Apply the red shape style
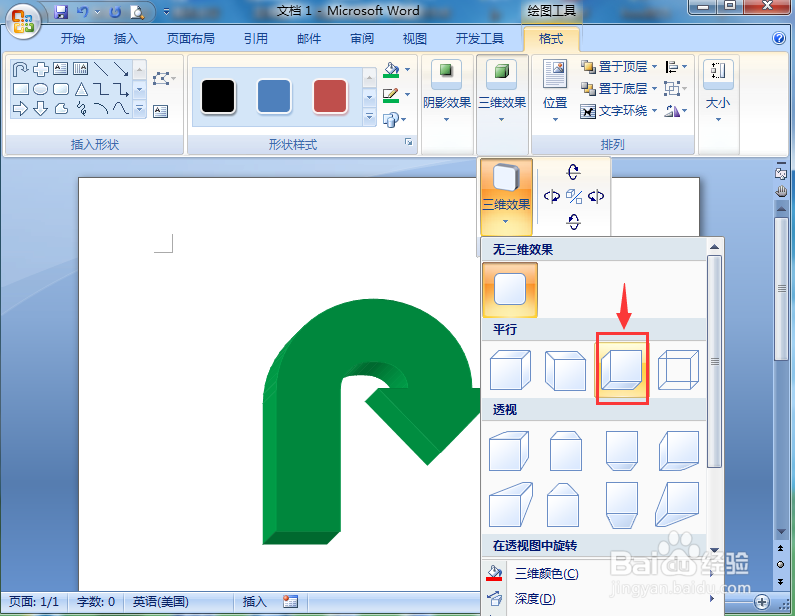The height and width of the screenshot is (616, 795). [330, 96]
